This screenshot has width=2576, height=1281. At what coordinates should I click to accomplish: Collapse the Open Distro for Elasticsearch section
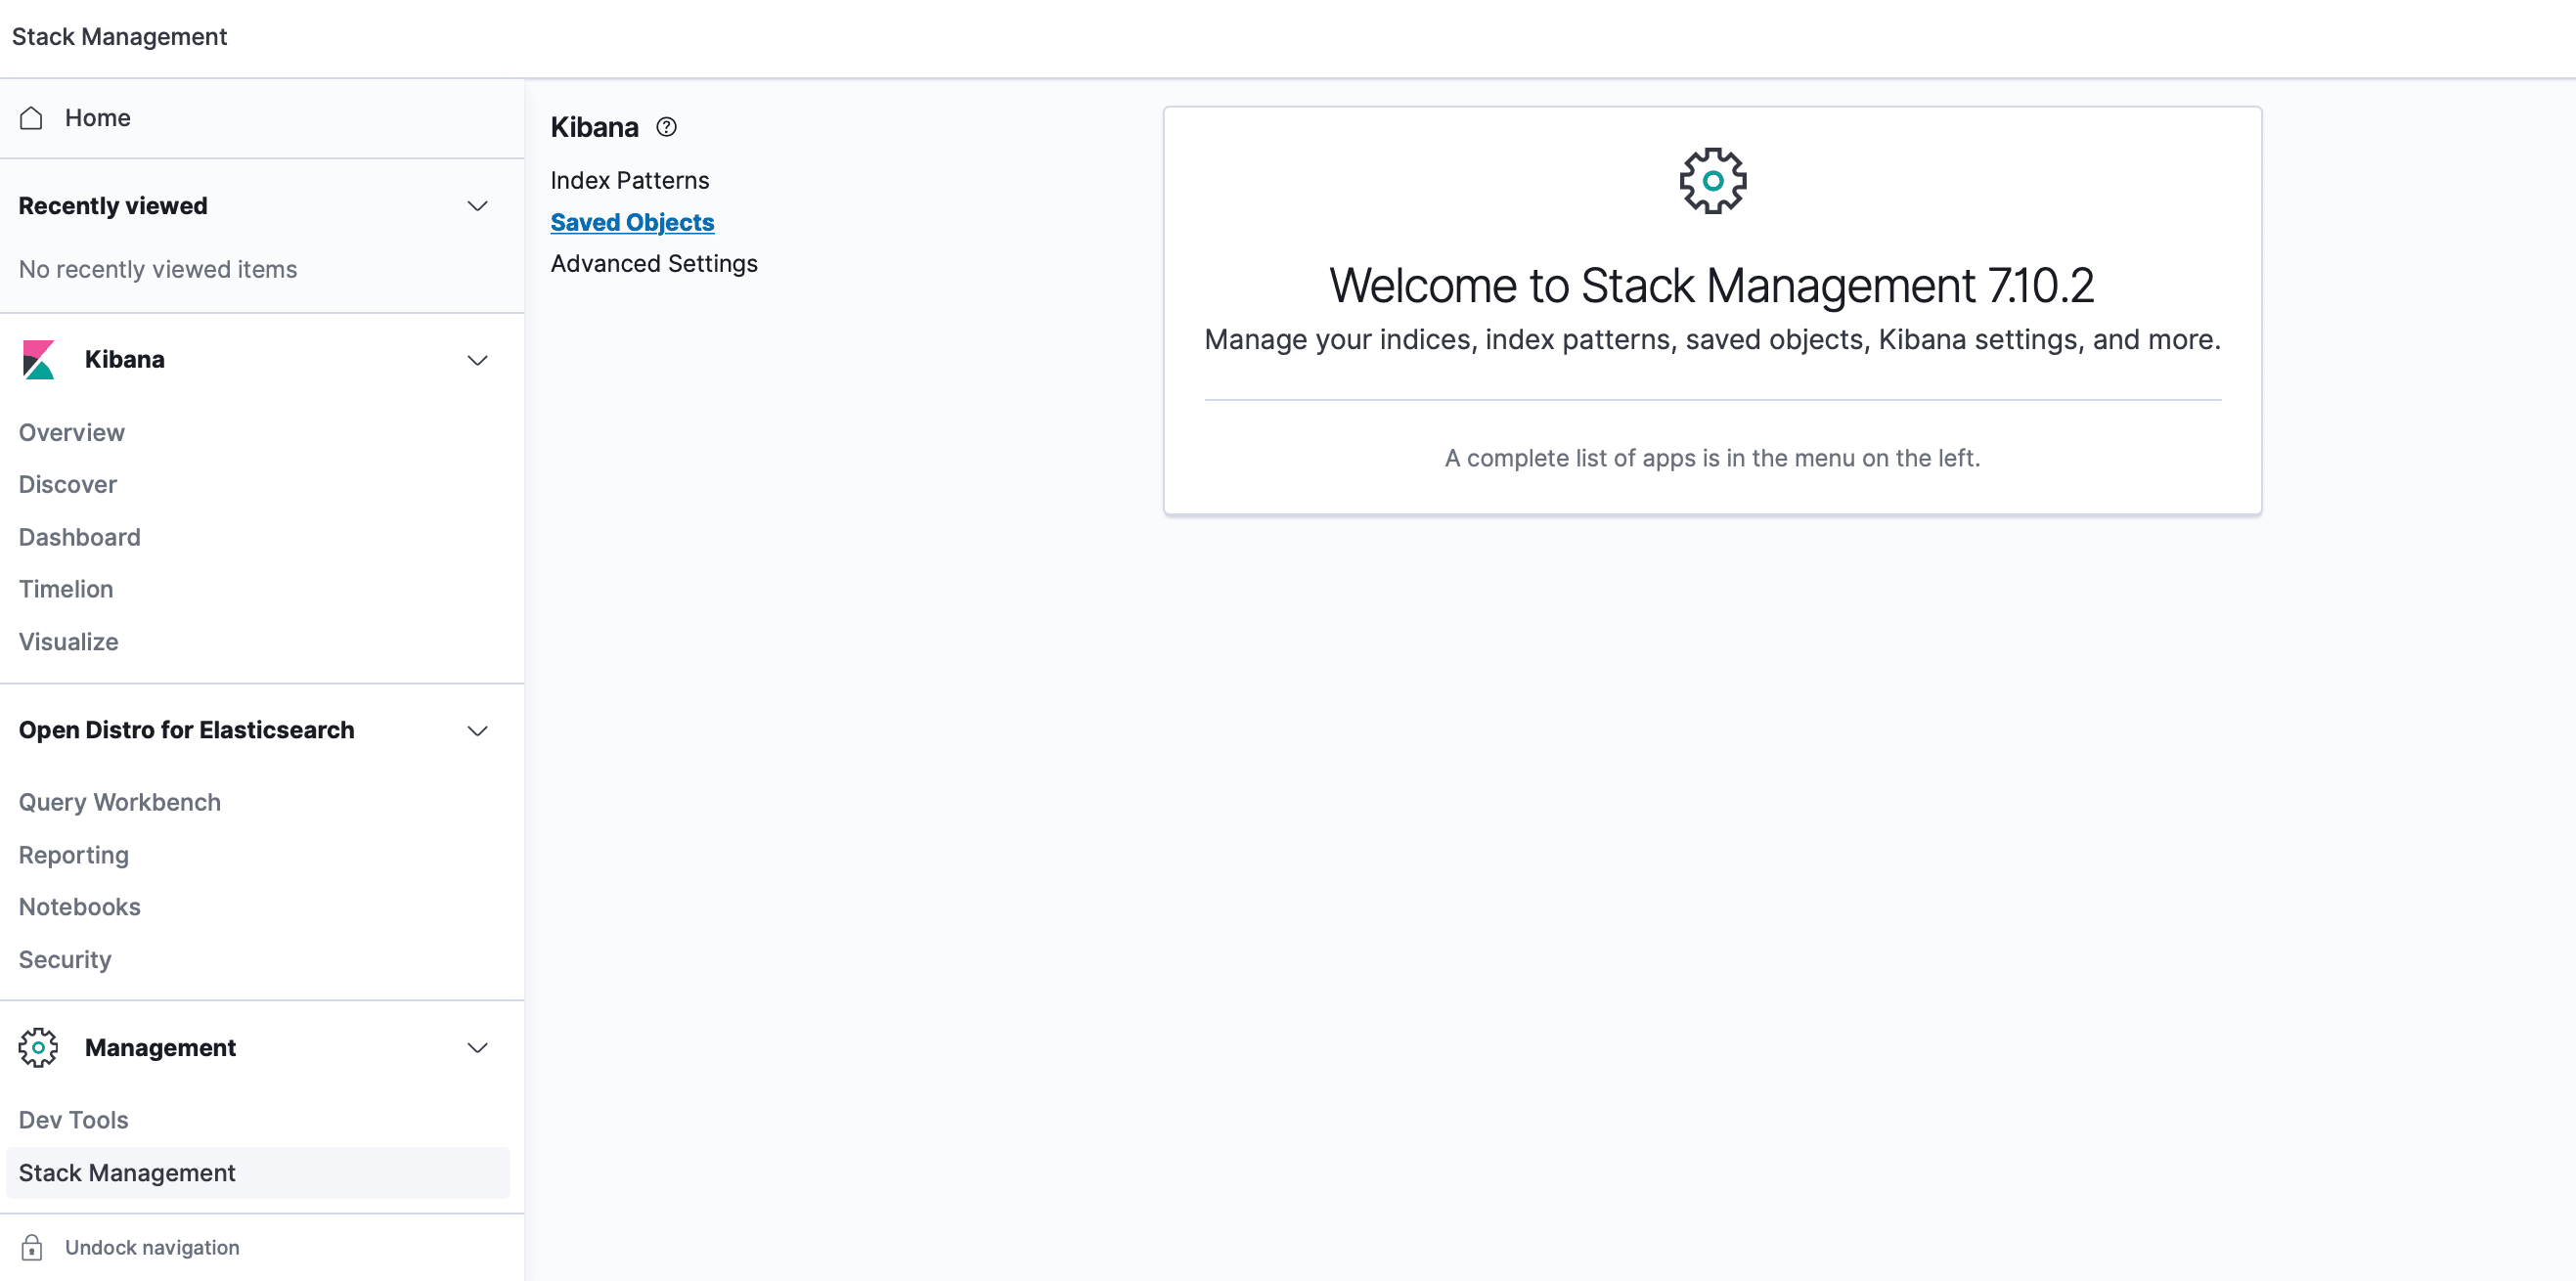tap(478, 731)
